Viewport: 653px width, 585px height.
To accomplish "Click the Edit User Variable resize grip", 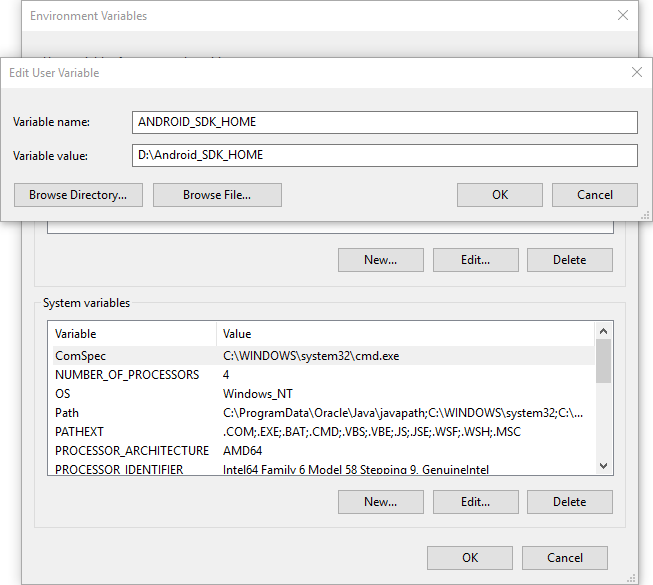I will pyautogui.click(x=646, y=215).
